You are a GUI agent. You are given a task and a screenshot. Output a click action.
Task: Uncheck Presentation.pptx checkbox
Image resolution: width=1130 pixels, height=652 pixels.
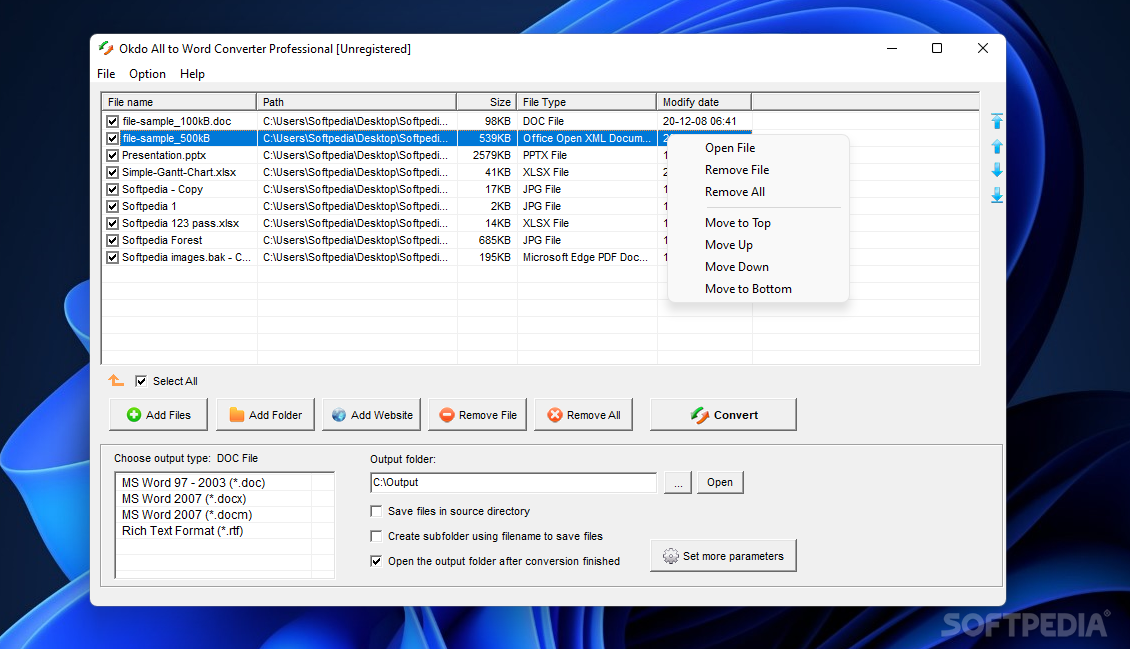coord(112,155)
